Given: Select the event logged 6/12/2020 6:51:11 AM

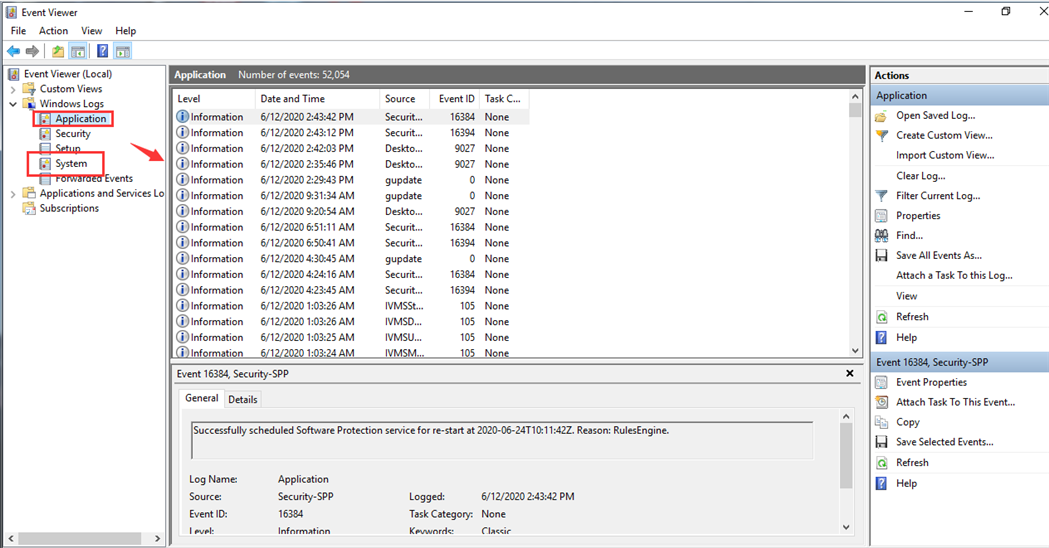Looking at the screenshot, I should point(351,227).
